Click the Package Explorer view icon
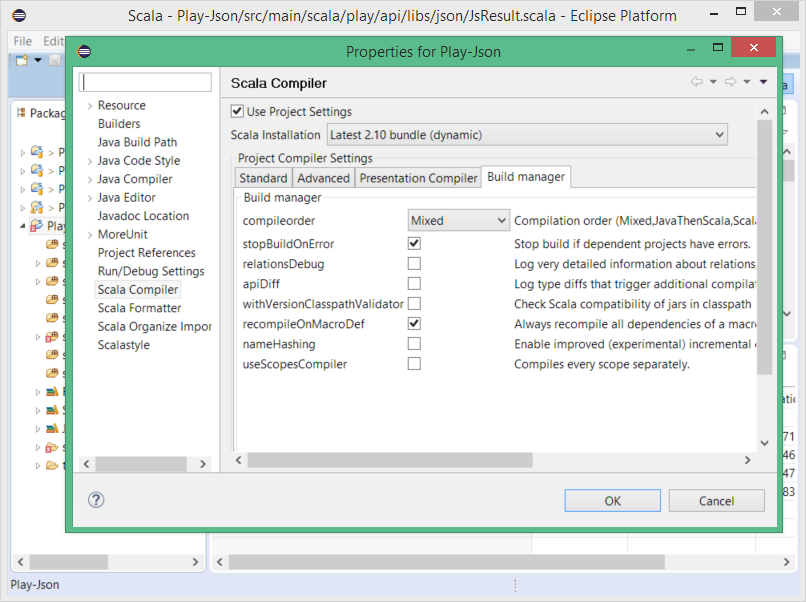The height and width of the screenshot is (602, 806). [x=21, y=113]
